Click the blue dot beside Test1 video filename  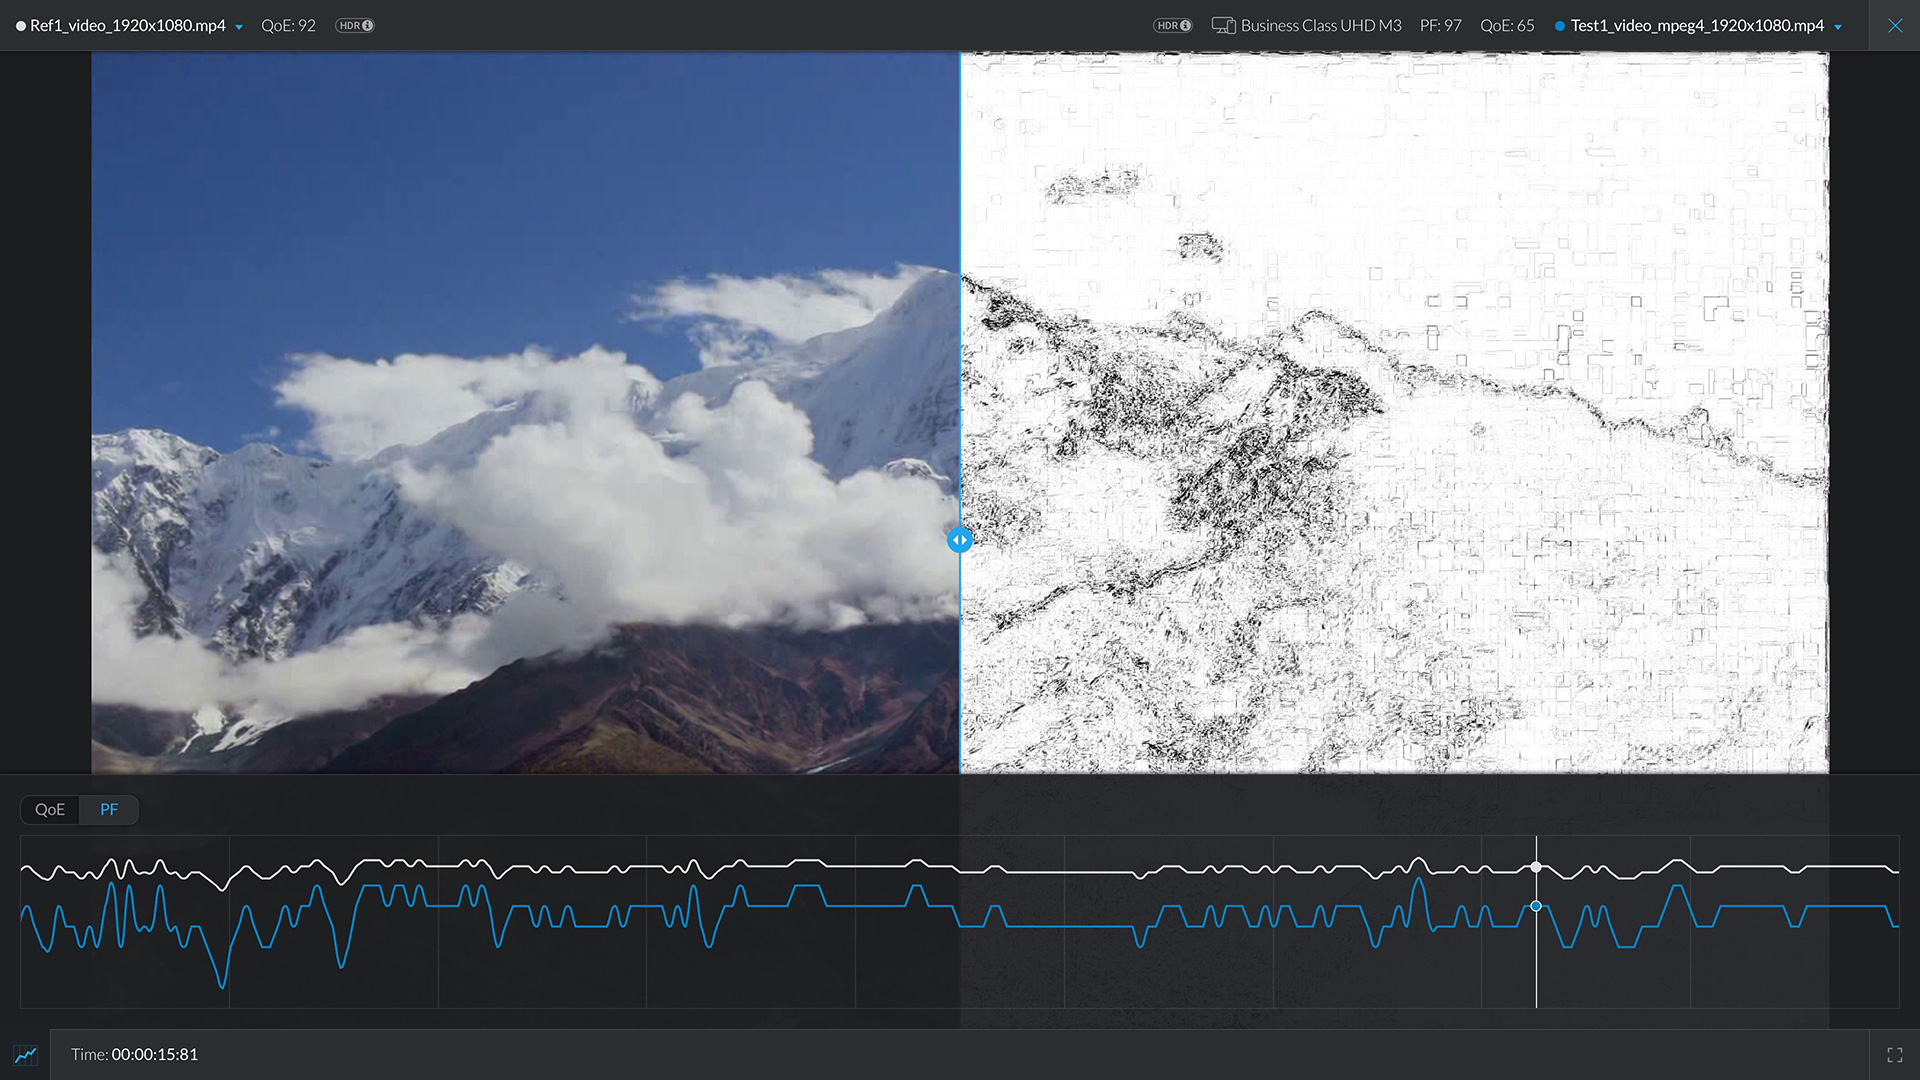(1559, 26)
